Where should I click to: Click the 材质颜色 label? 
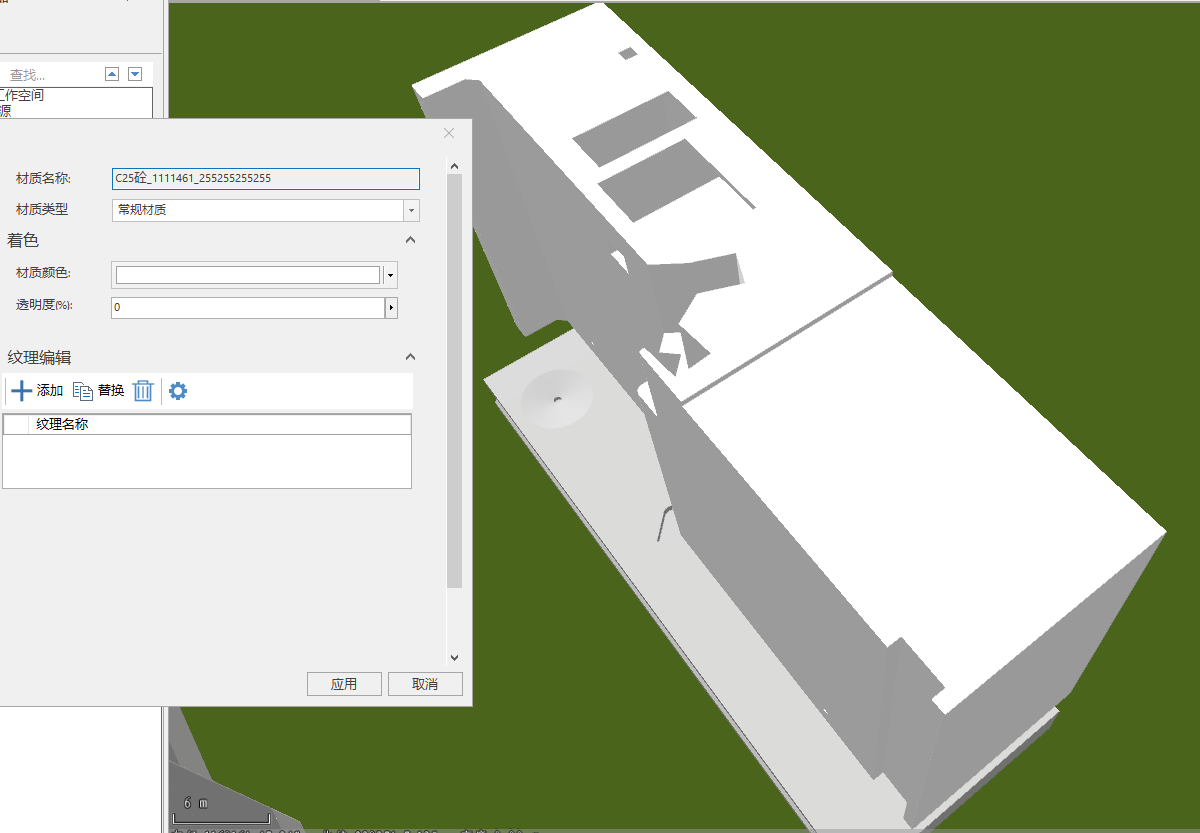tap(44, 273)
